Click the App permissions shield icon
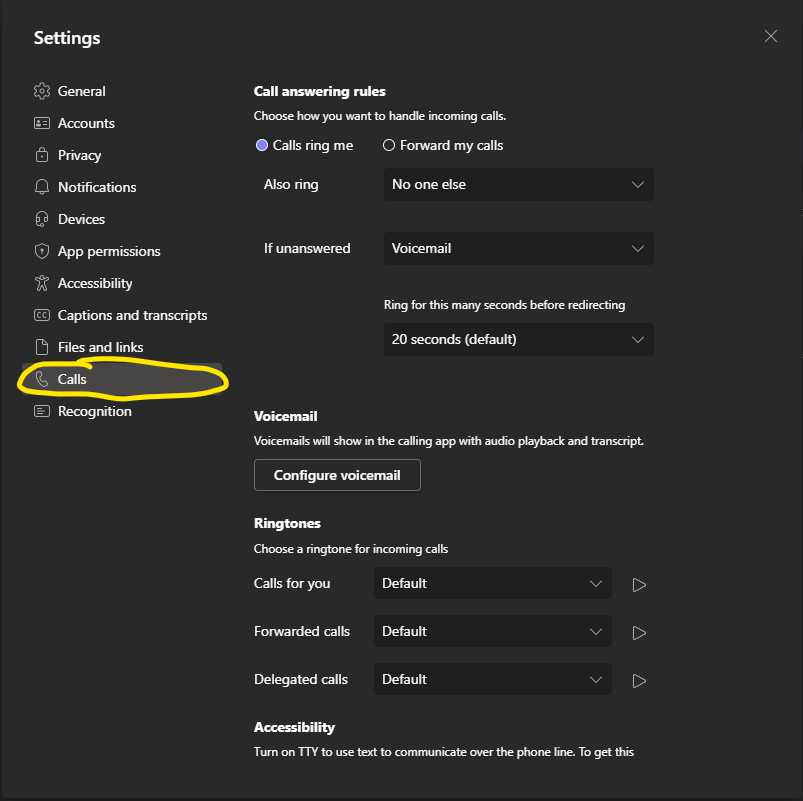The width and height of the screenshot is (803, 801). (x=41, y=251)
